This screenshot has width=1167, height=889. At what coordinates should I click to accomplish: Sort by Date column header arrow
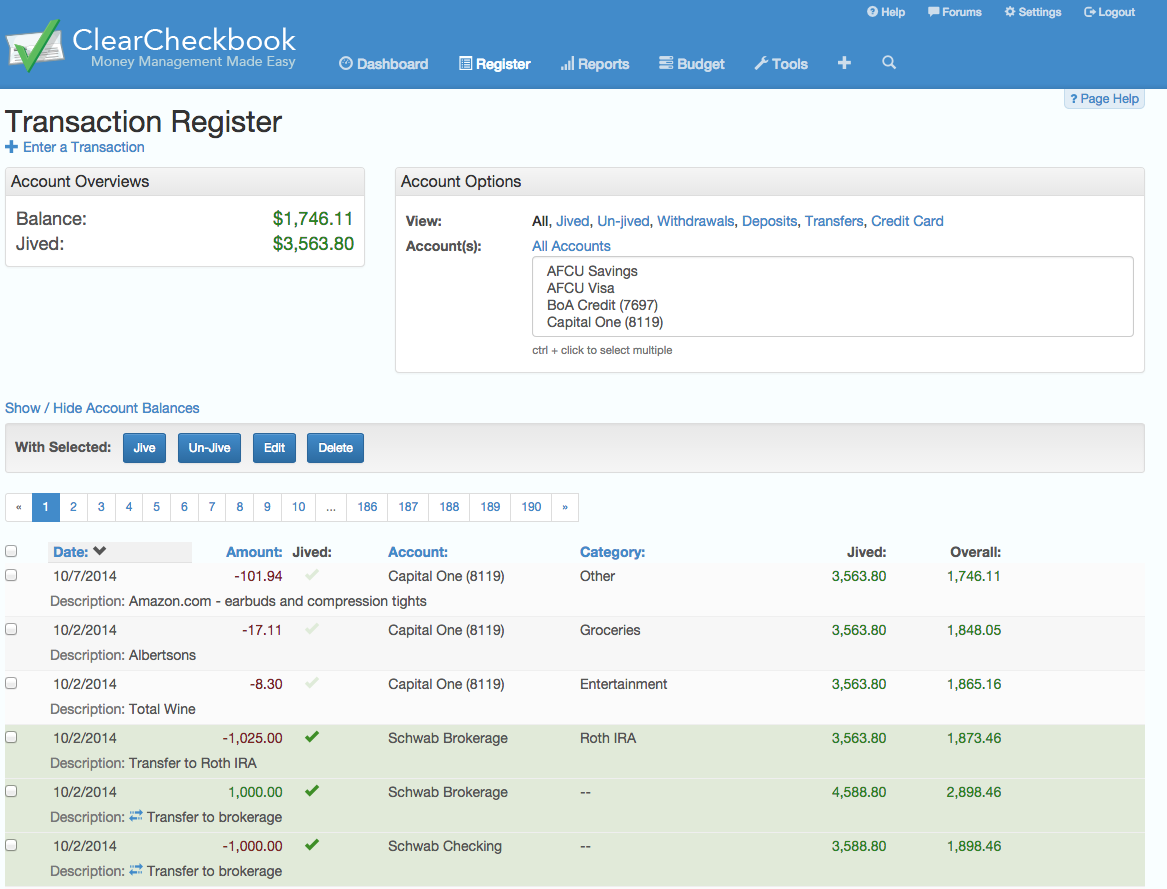[x=99, y=552]
